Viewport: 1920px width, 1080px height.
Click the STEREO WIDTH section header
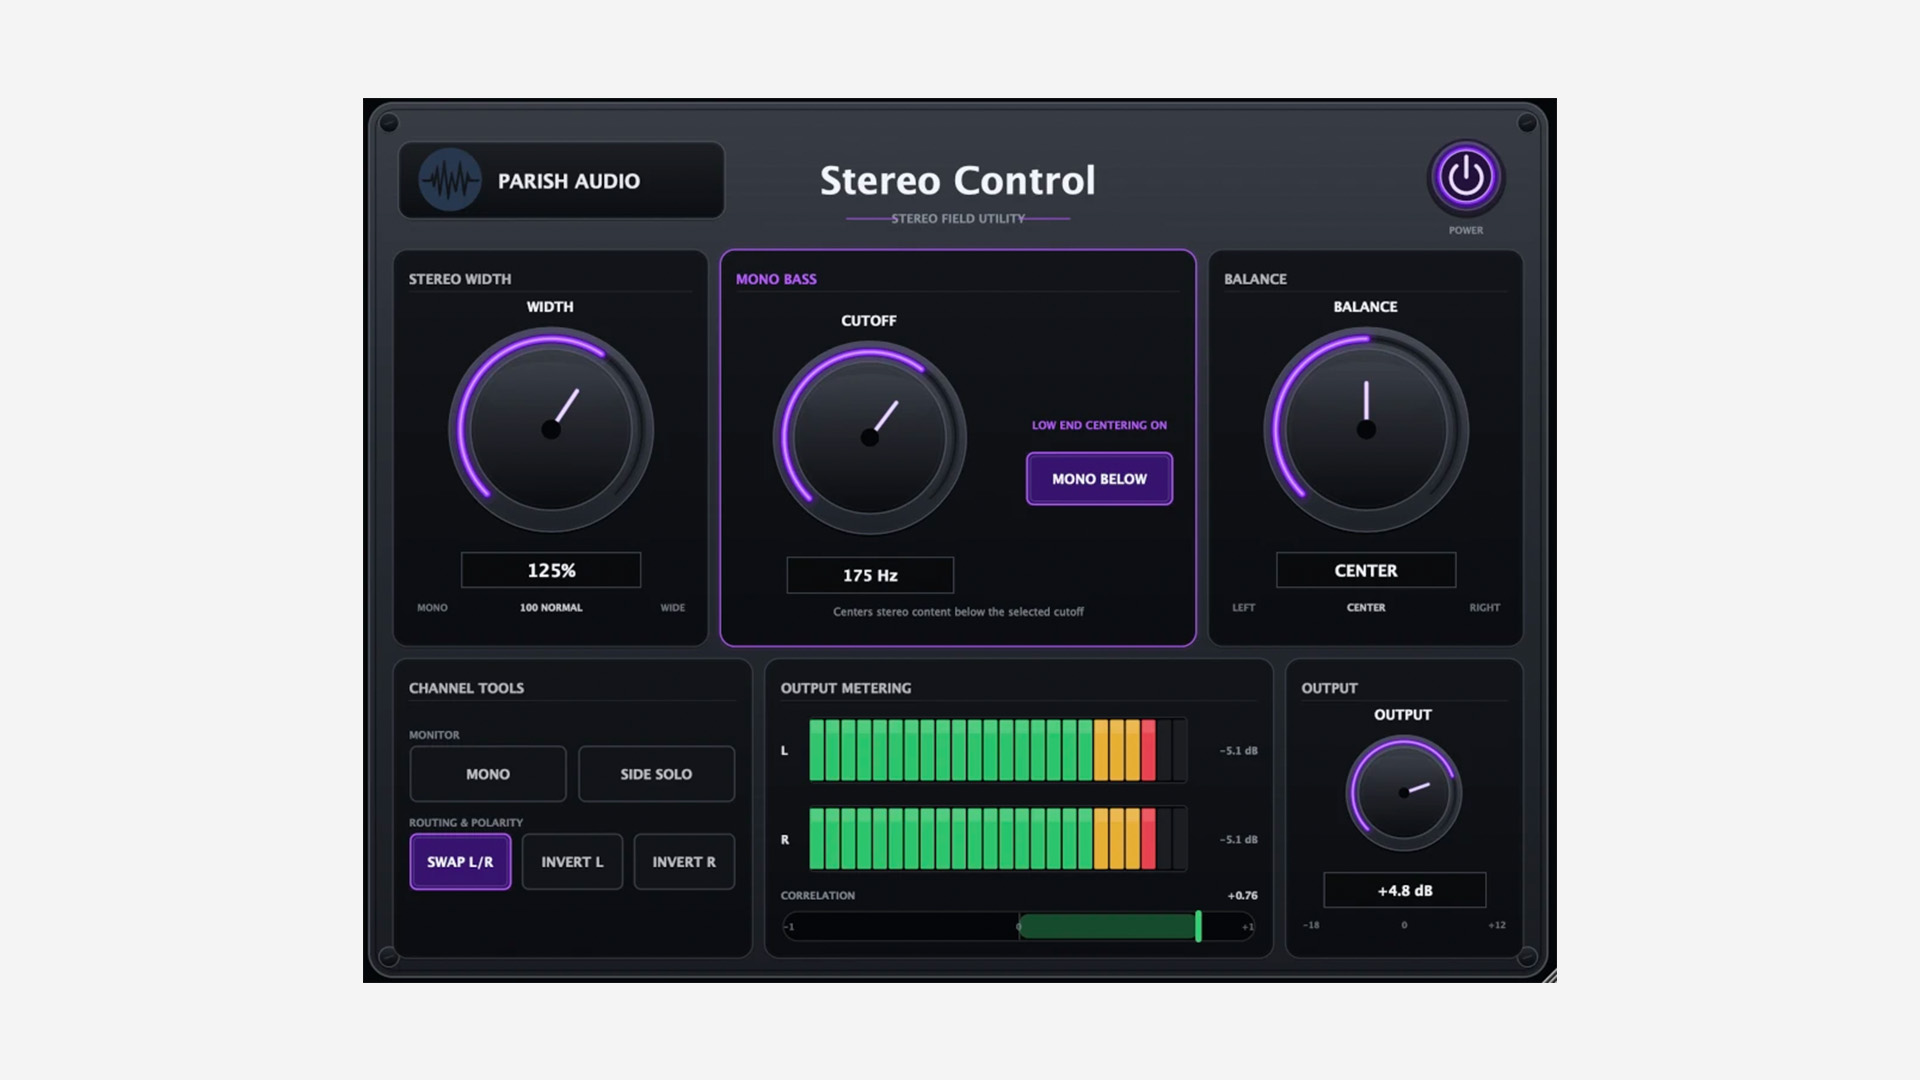coord(460,279)
